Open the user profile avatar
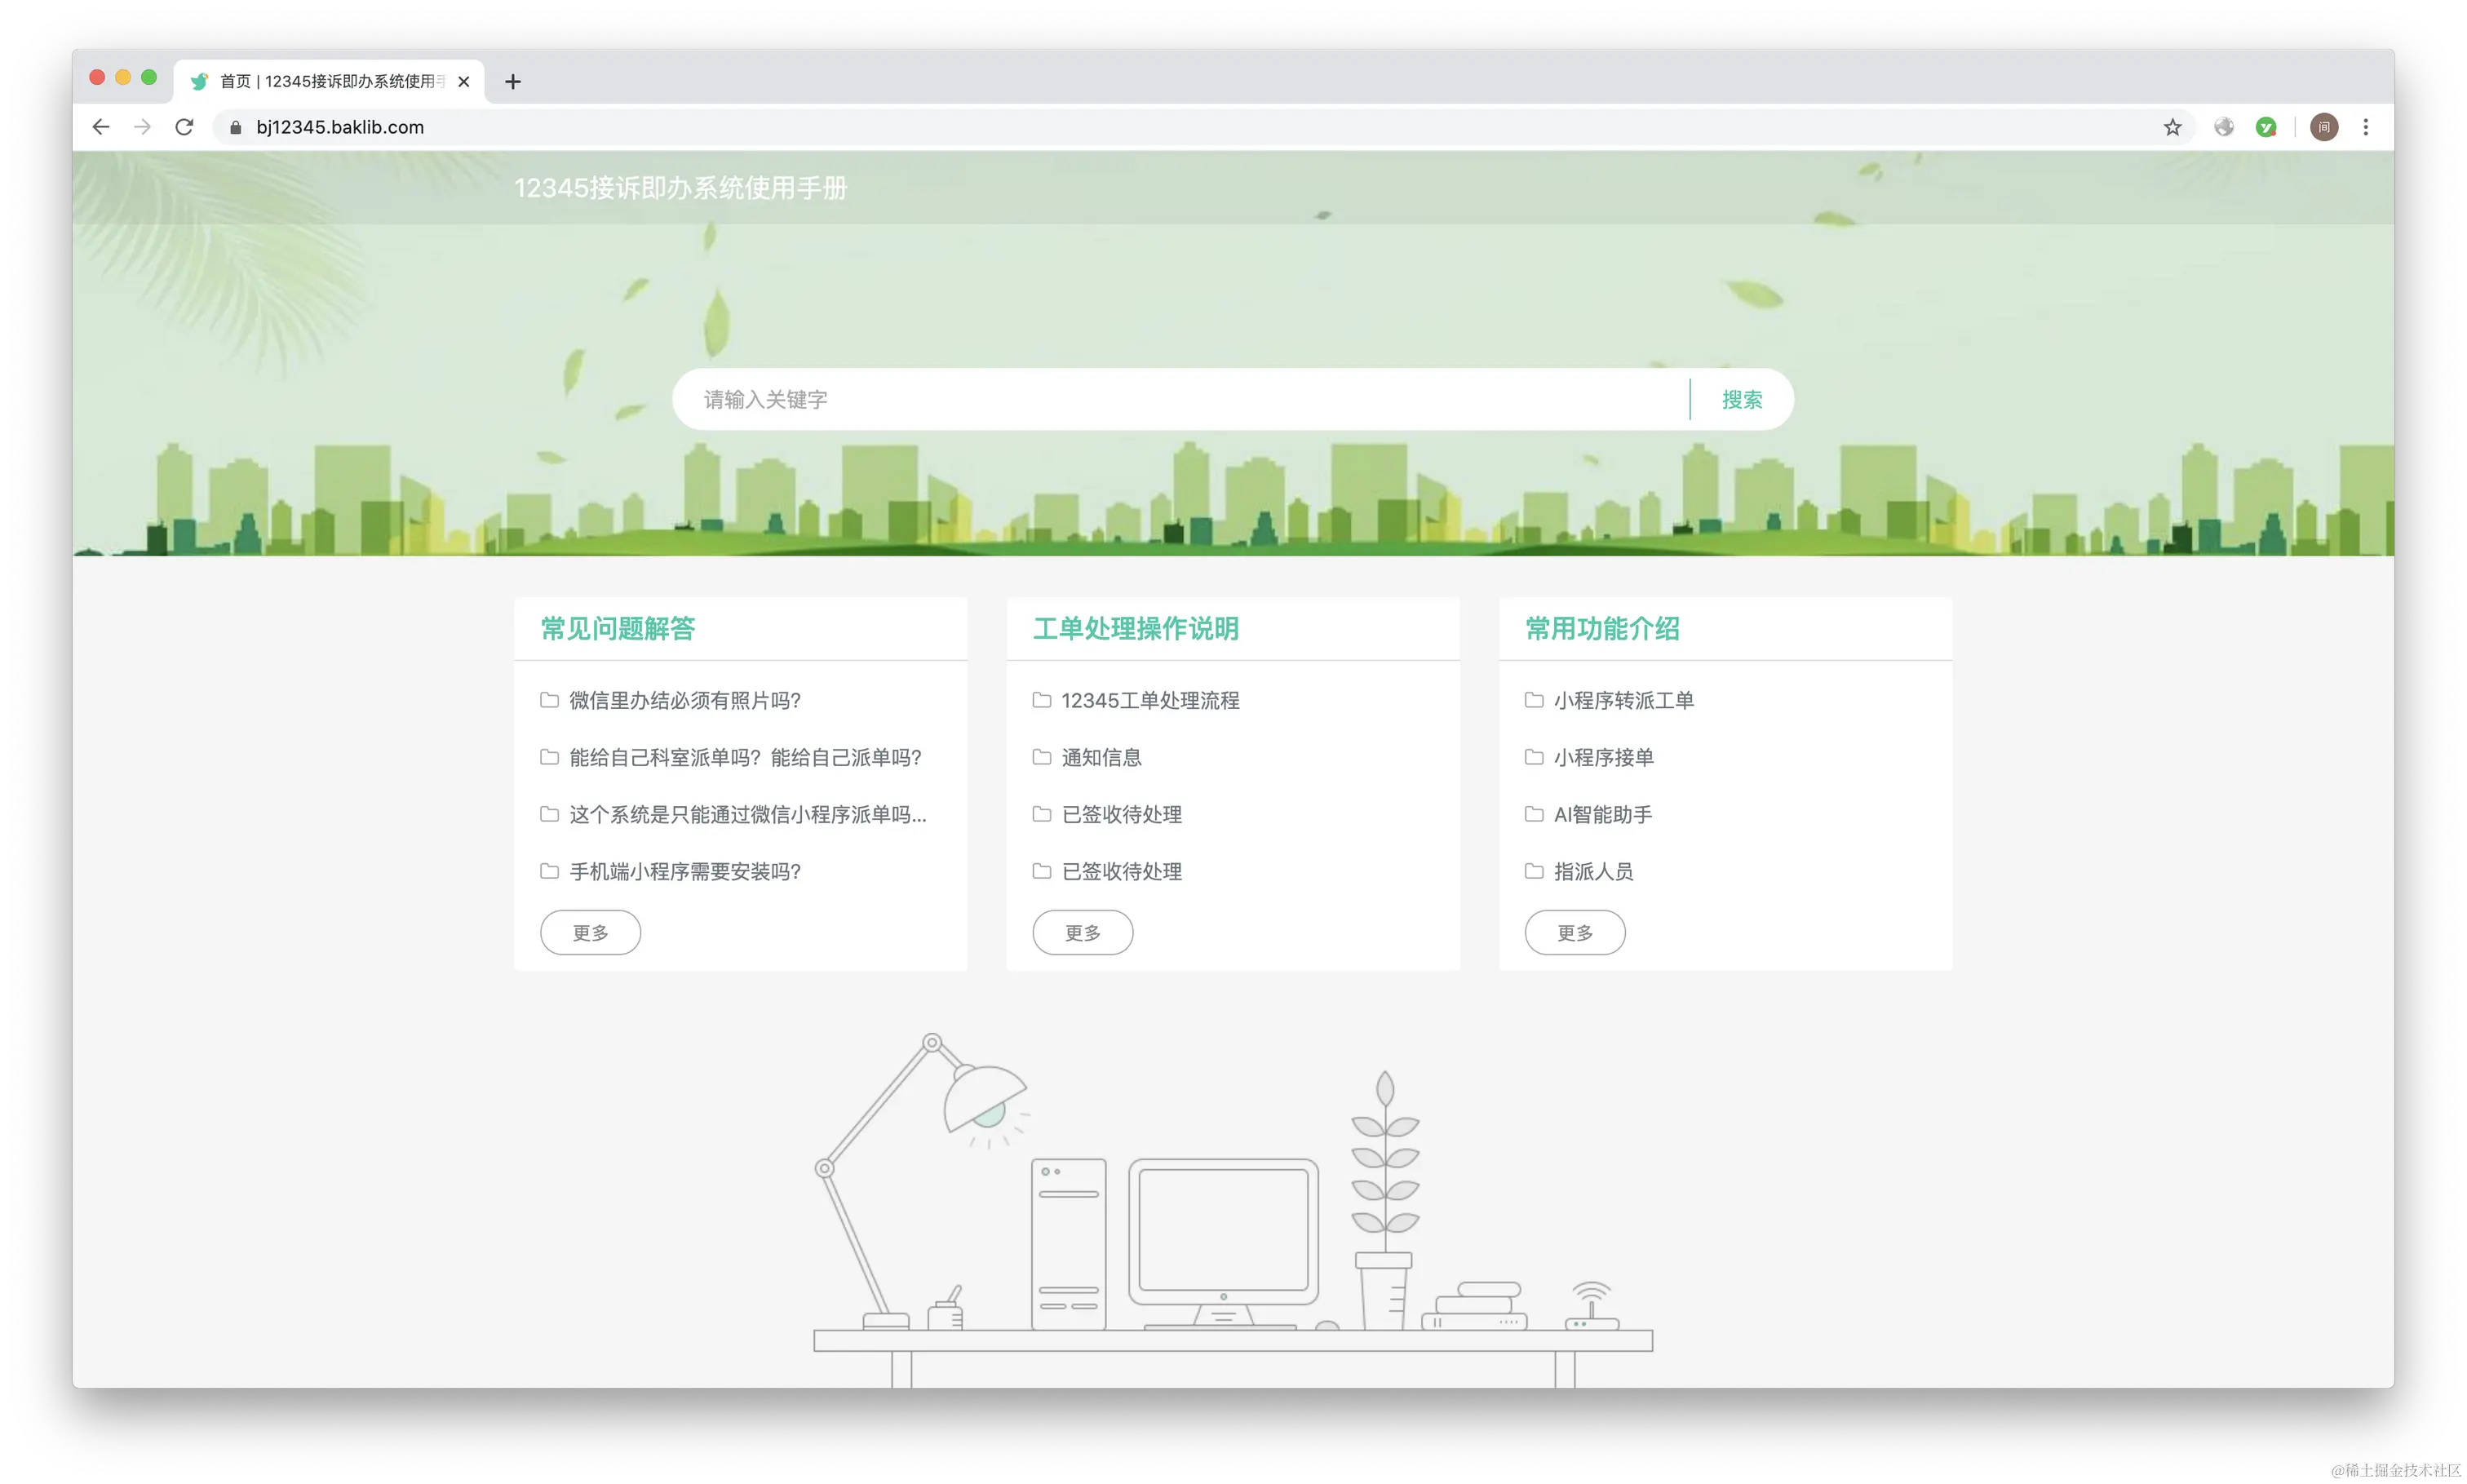Viewport: 2467px width, 1484px height. point(2324,127)
